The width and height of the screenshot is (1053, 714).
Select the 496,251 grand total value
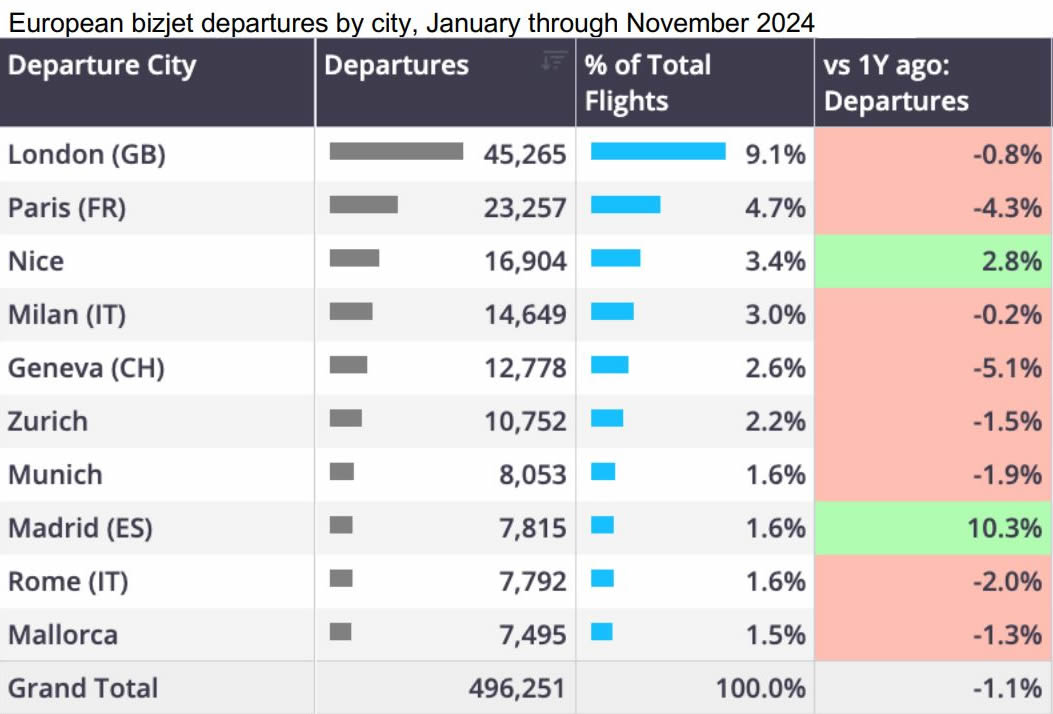tap(516, 688)
